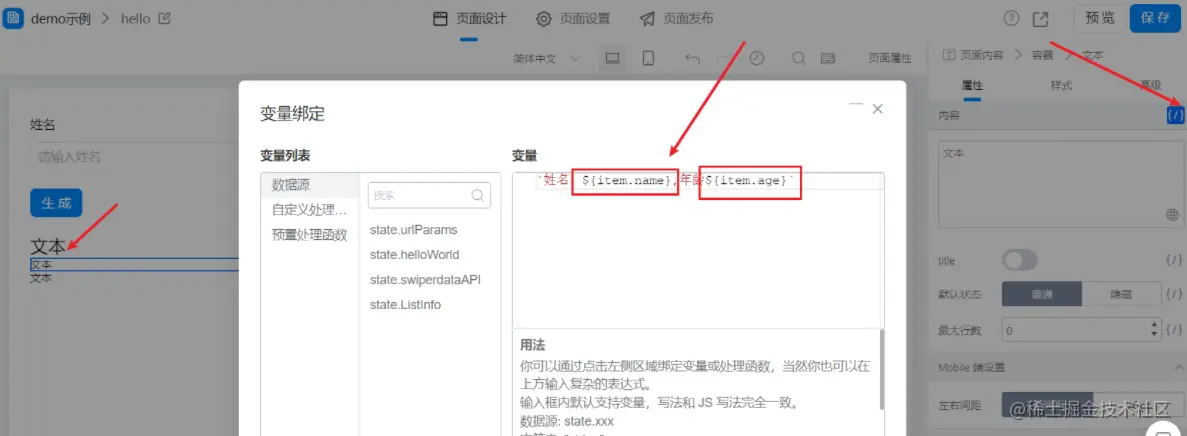
Task: Click the search magnifier in toolbar
Action: pyautogui.click(x=799, y=58)
